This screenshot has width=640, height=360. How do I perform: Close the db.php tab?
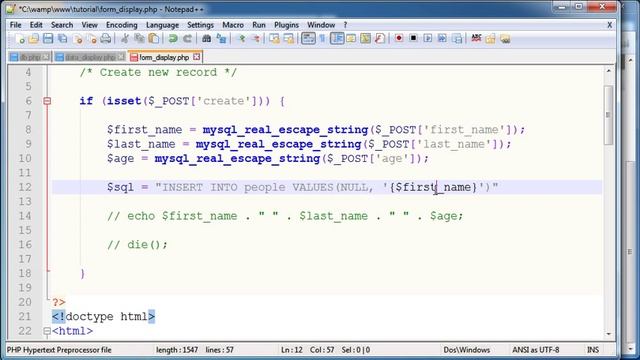(46, 57)
